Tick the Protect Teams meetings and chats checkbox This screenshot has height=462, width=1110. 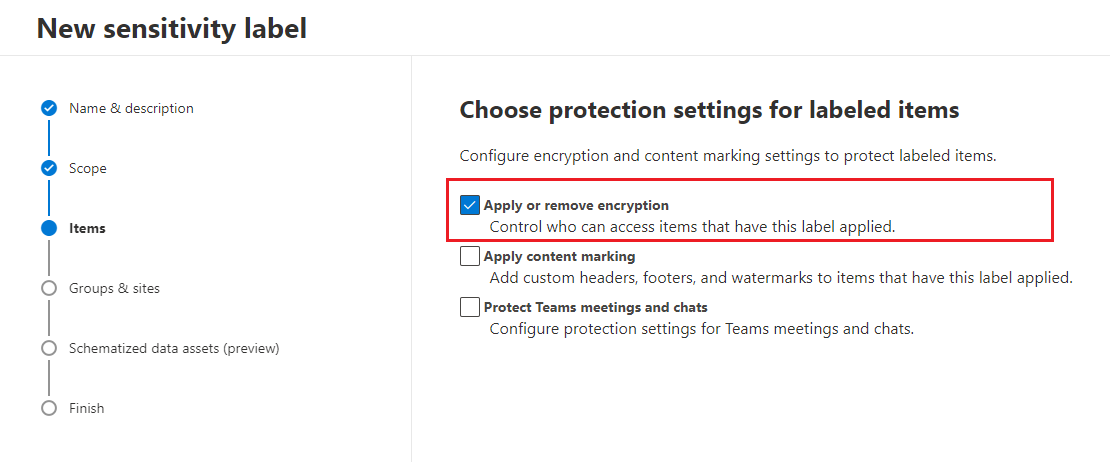click(470, 308)
